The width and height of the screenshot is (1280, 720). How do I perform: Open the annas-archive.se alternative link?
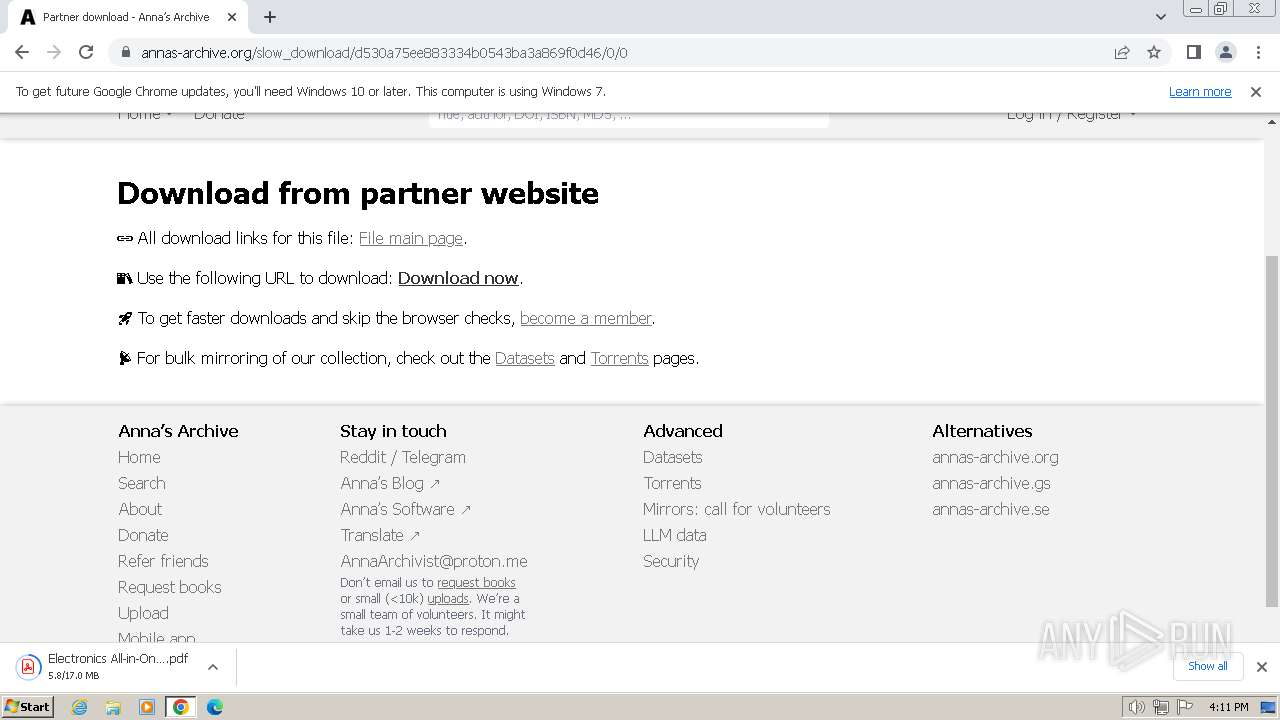tap(991, 509)
